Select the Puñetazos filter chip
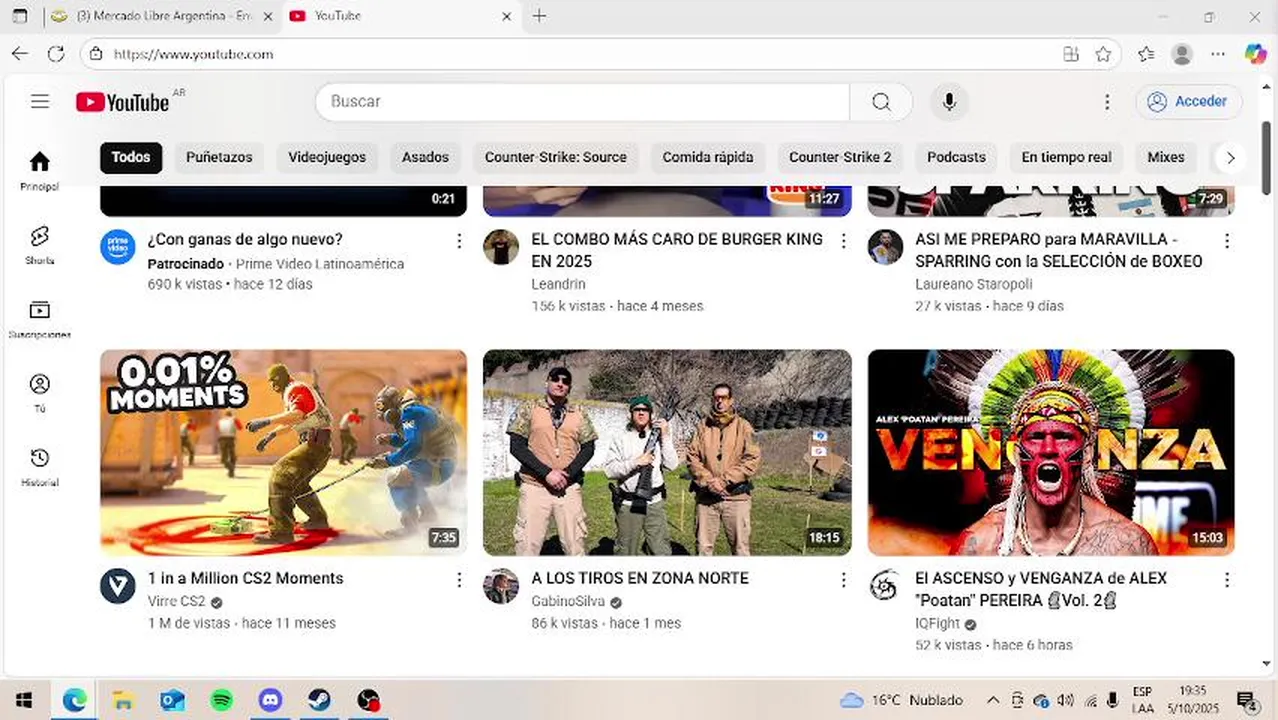Viewport: 1278px width, 720px height. tap(219, 157)
